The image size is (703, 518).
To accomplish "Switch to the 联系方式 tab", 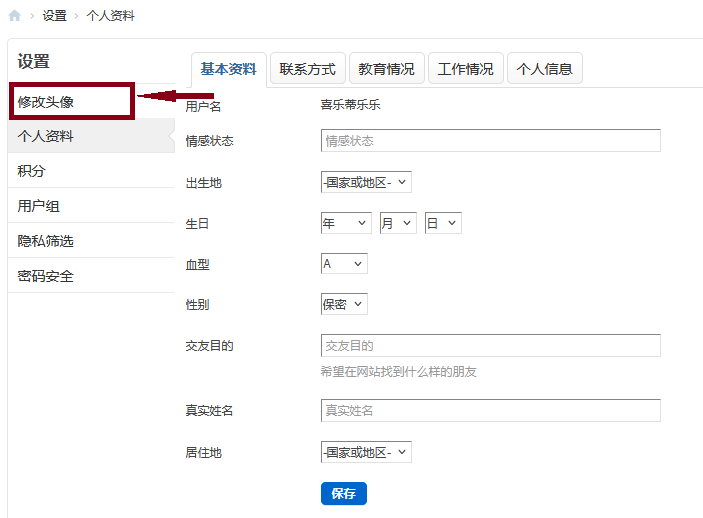I will (307, 69).
